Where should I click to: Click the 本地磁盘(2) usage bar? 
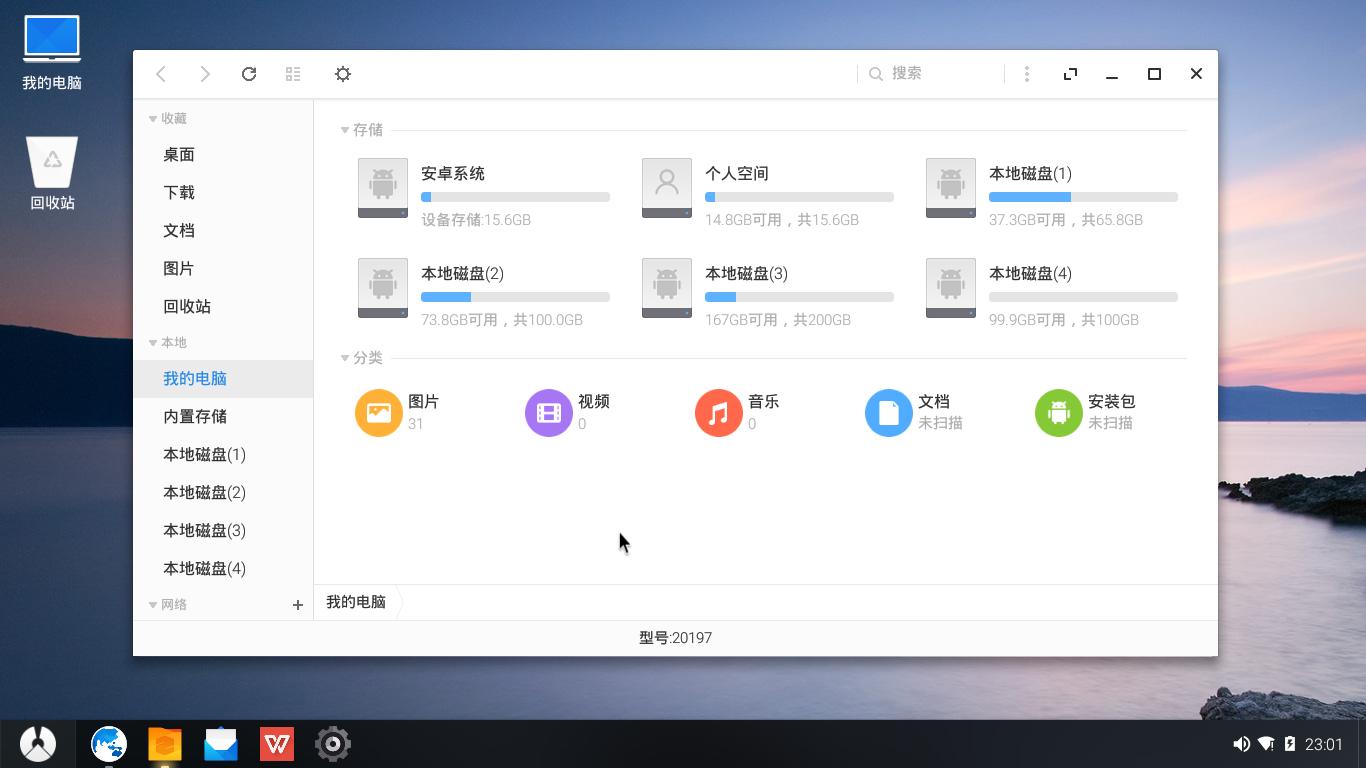click(516, 297)
